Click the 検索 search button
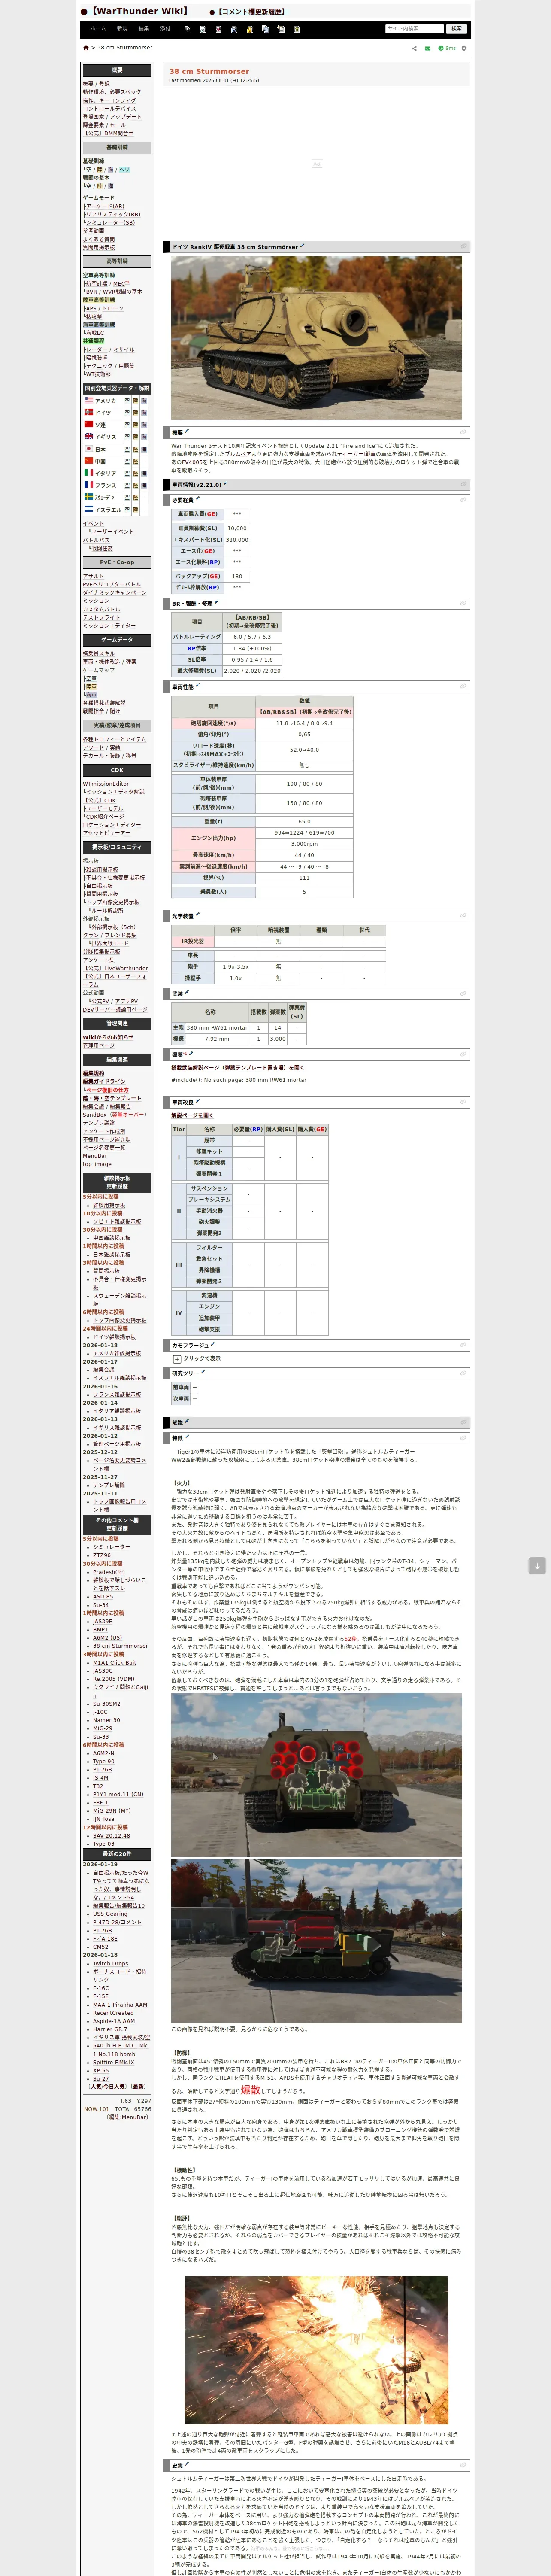This screenshot has height=2576, width=551. [457, 29]
